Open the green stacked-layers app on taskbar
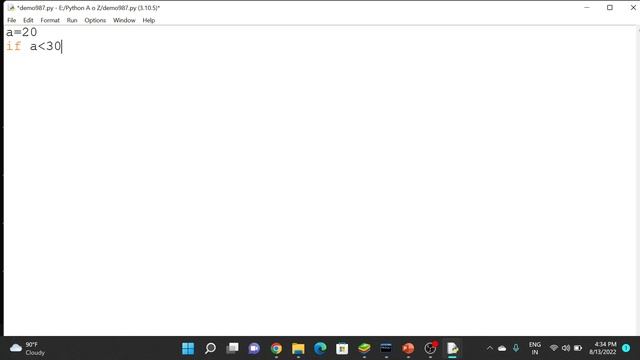Screen dimensions: 640x360 [x=364, y=348]
